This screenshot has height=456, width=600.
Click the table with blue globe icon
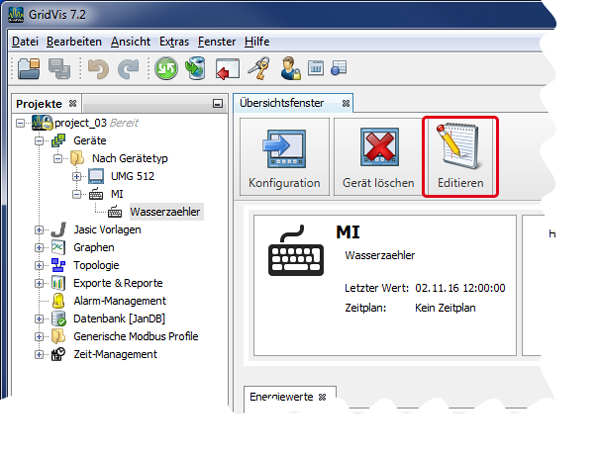coord(339,68)
